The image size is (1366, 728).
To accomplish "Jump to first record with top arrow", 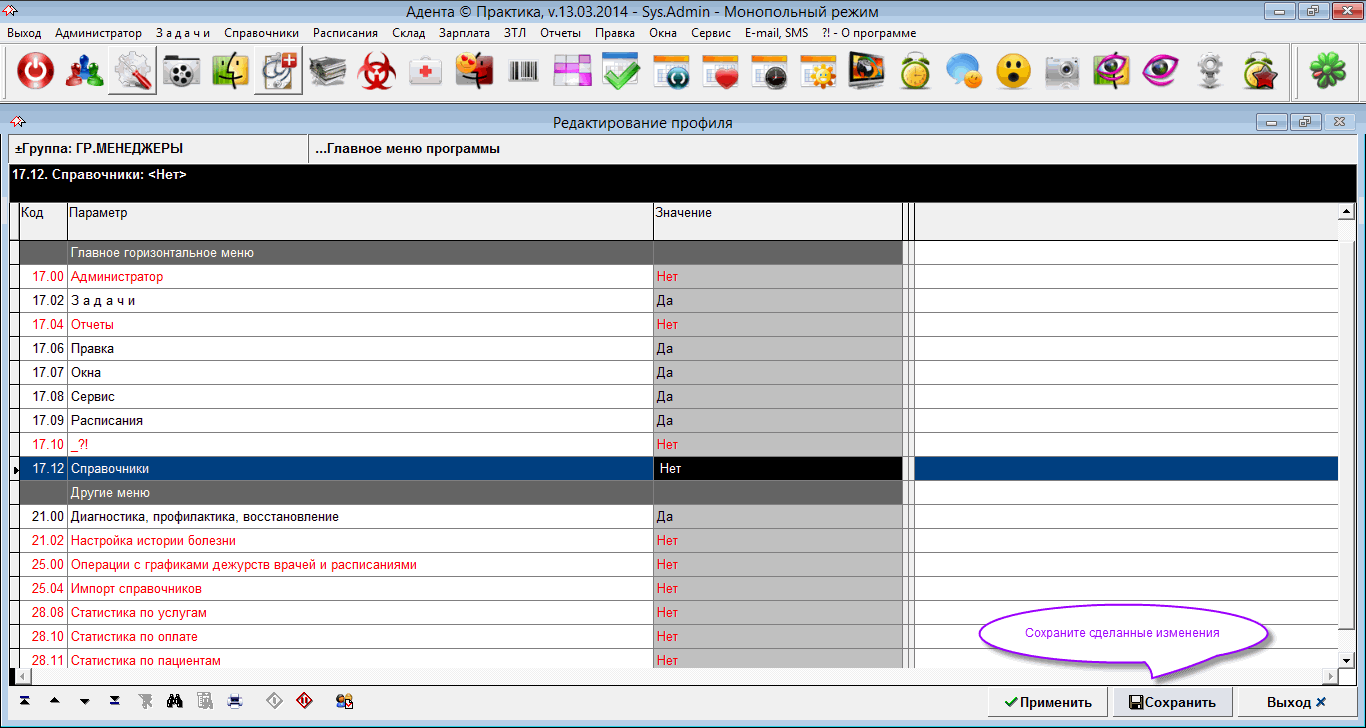I will click(24, 701).
